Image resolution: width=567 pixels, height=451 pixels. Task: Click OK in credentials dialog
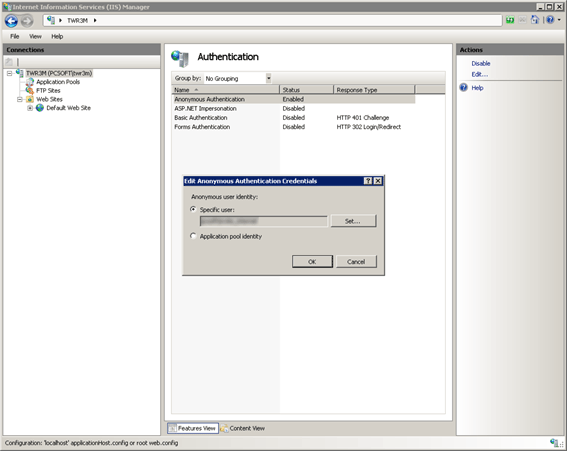(x=312, y=261)
